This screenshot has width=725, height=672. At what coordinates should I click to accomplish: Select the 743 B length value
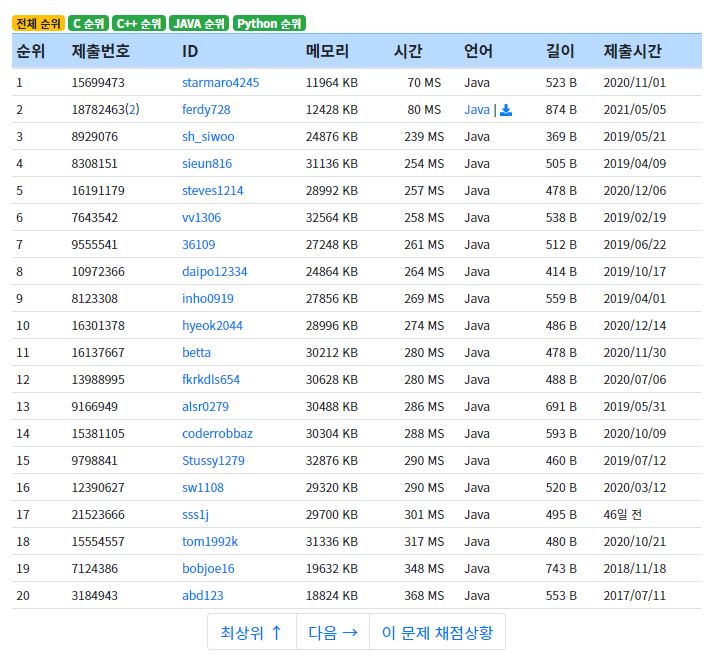tap(561, 569)
